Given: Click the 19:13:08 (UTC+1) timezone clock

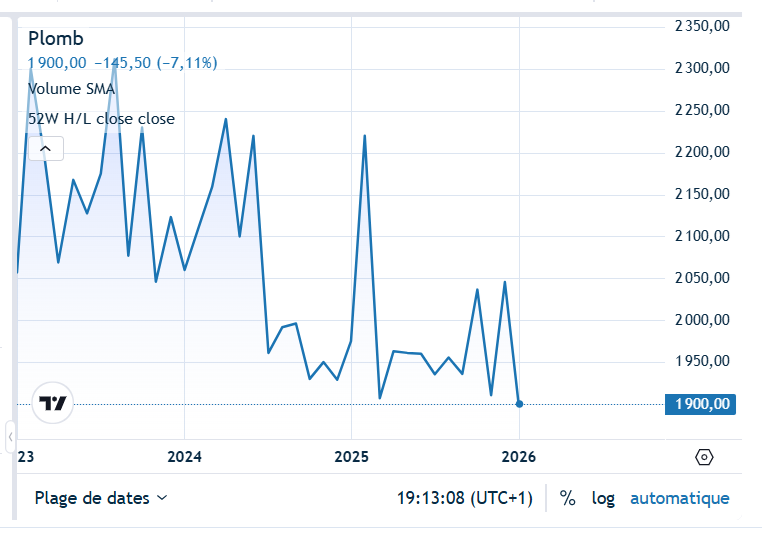Looking at the screenshot, I should pyautogui.click(x=465, y=498).
